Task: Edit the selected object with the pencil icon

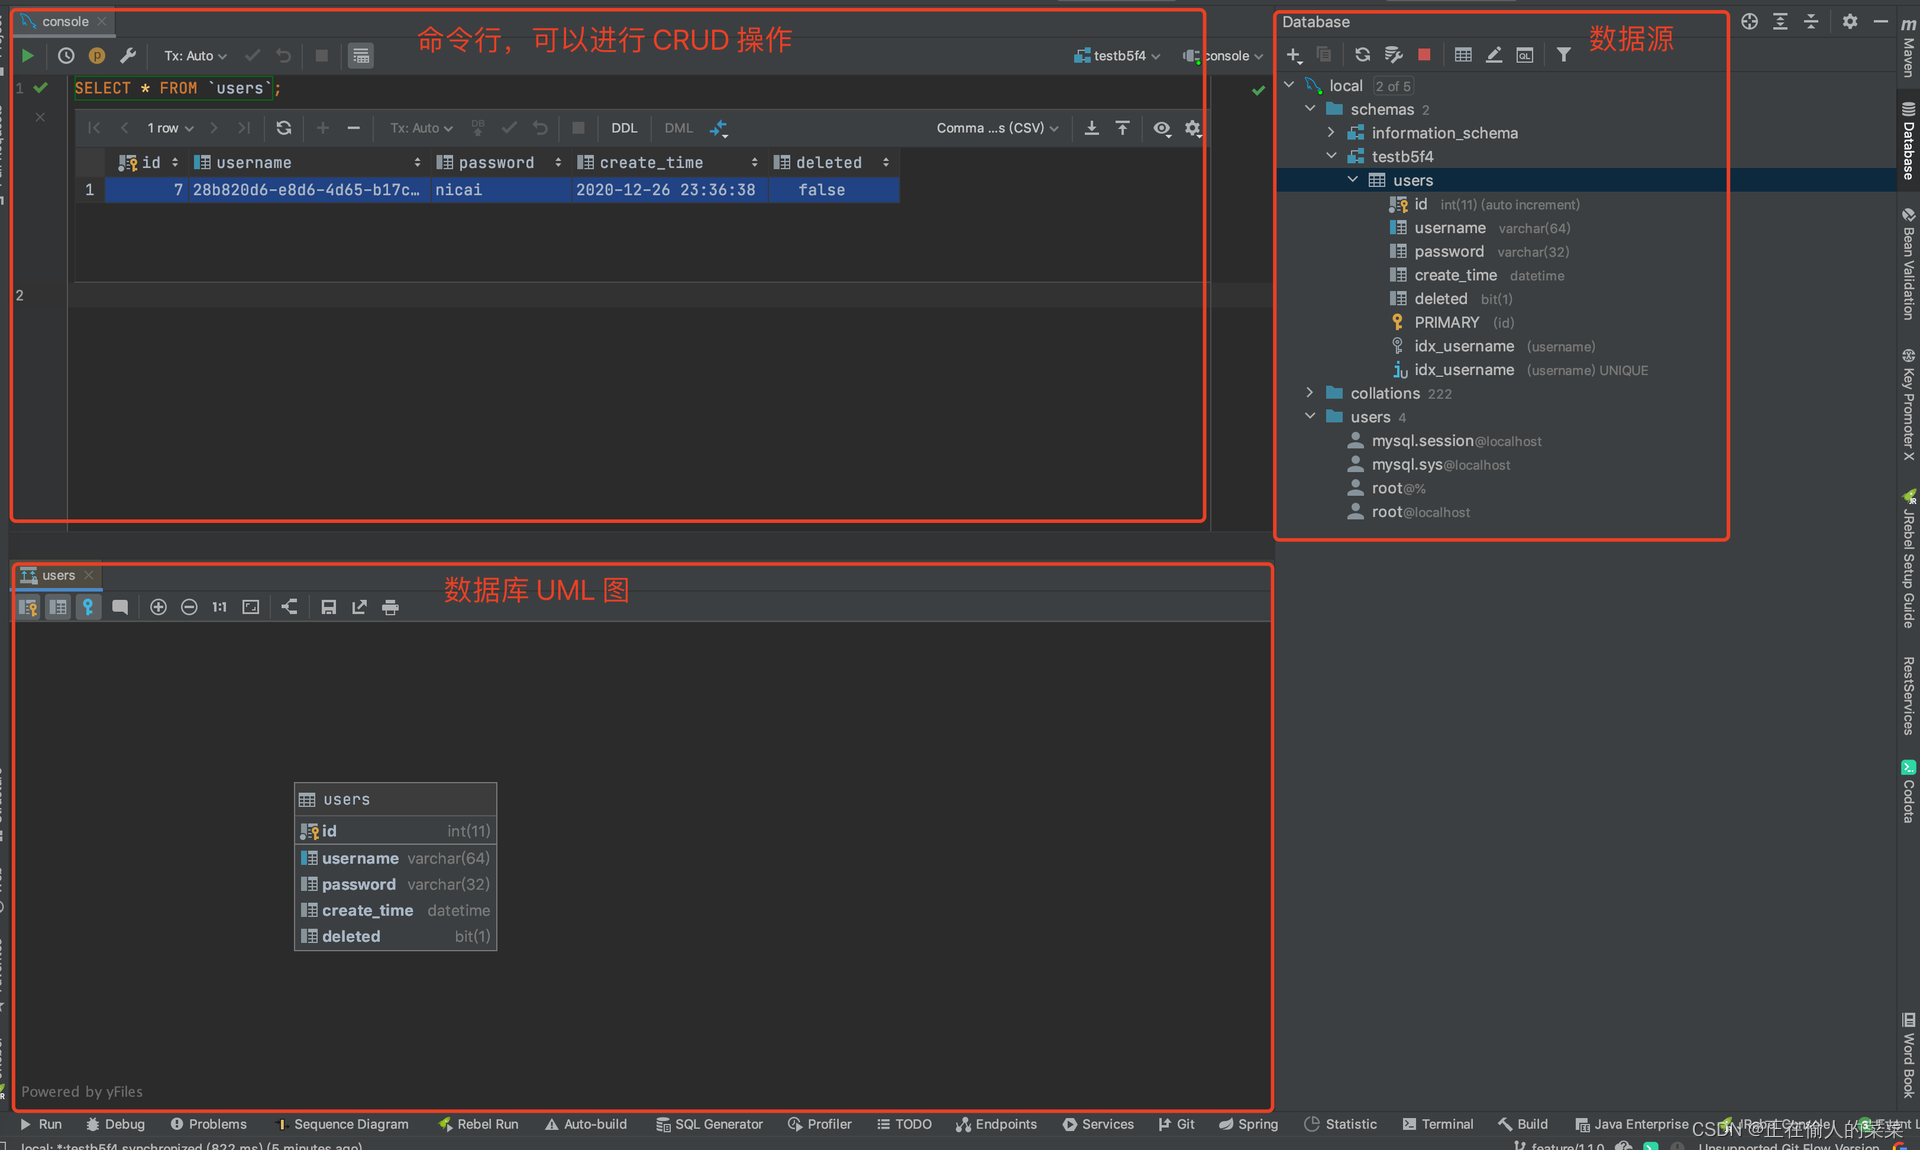Action: tap(1494, 55)
